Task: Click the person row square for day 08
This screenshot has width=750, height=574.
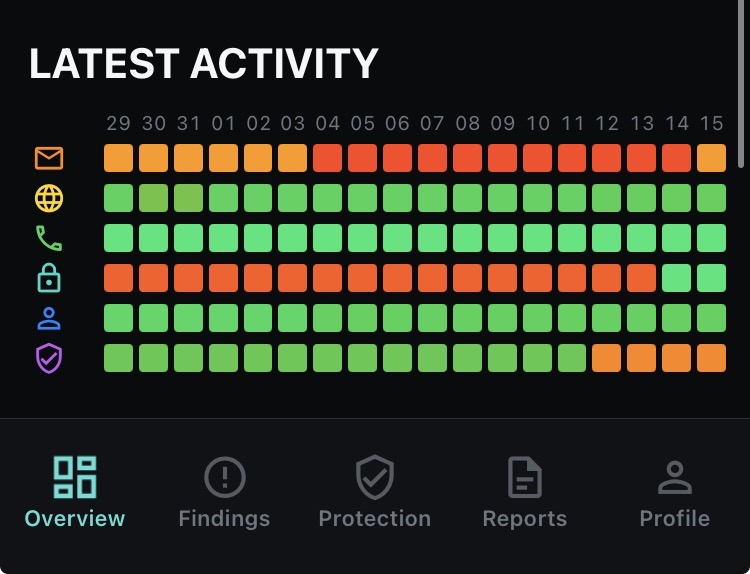Action: (467, 318)
